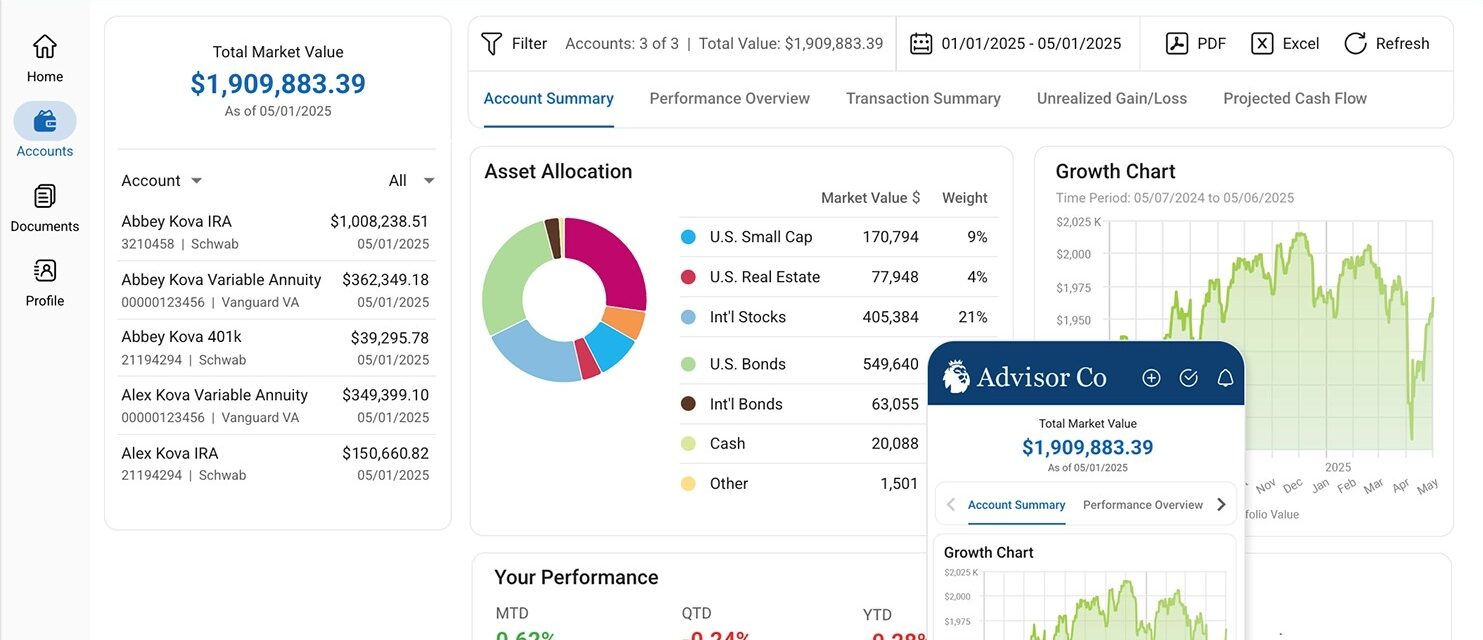Click the U.S. Bonds 549,640 value
The image size is (1483, 640).
click(x=890, y=364)
